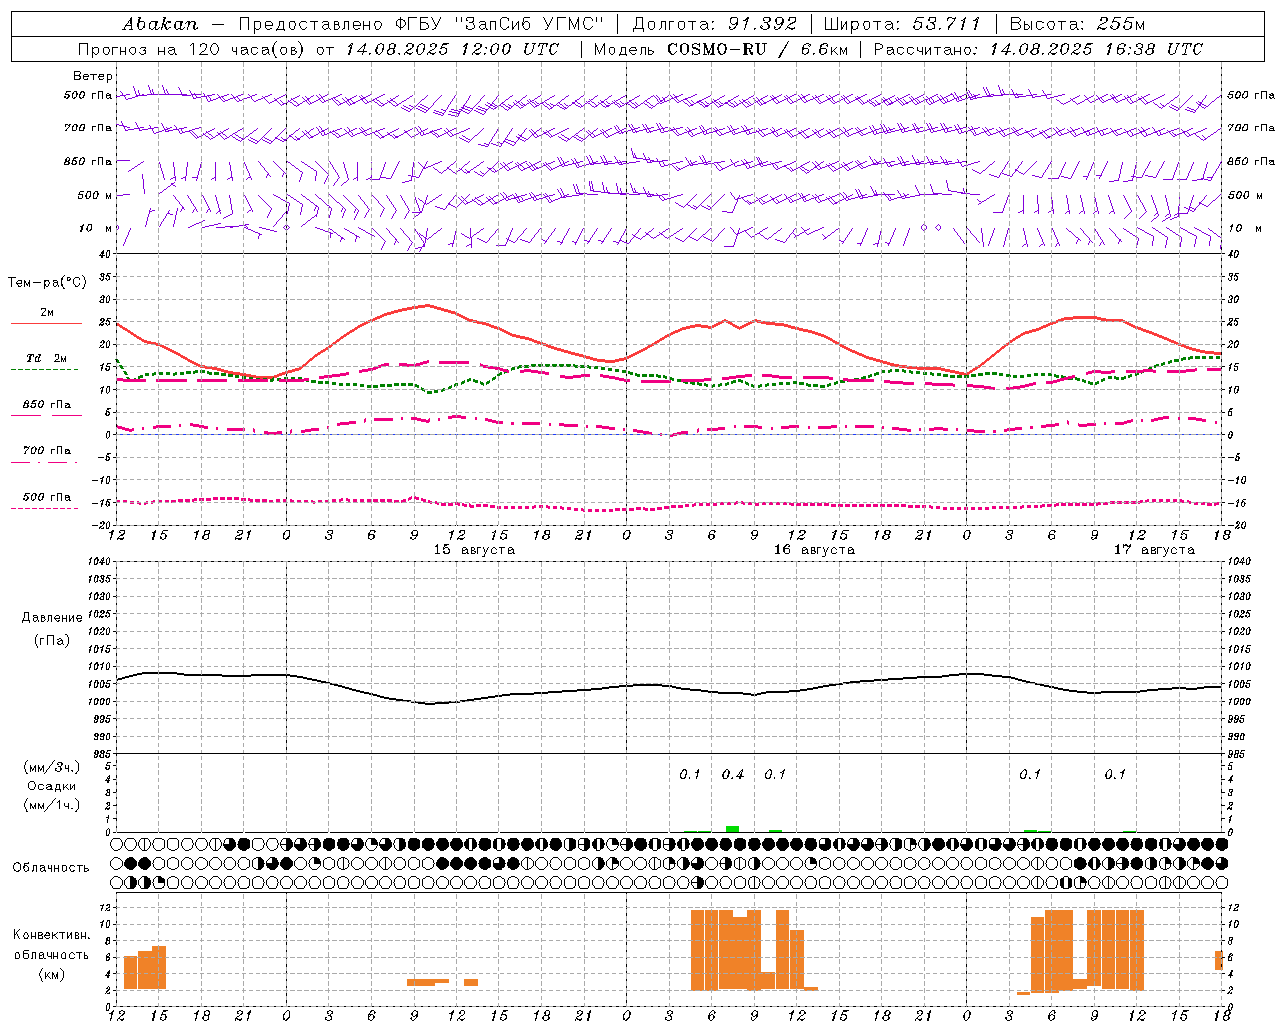Image resolution: width=1280 pixels, height=1024 pixels.
Task: Click "850 гПа" temperature legend label
Action: 47,405
